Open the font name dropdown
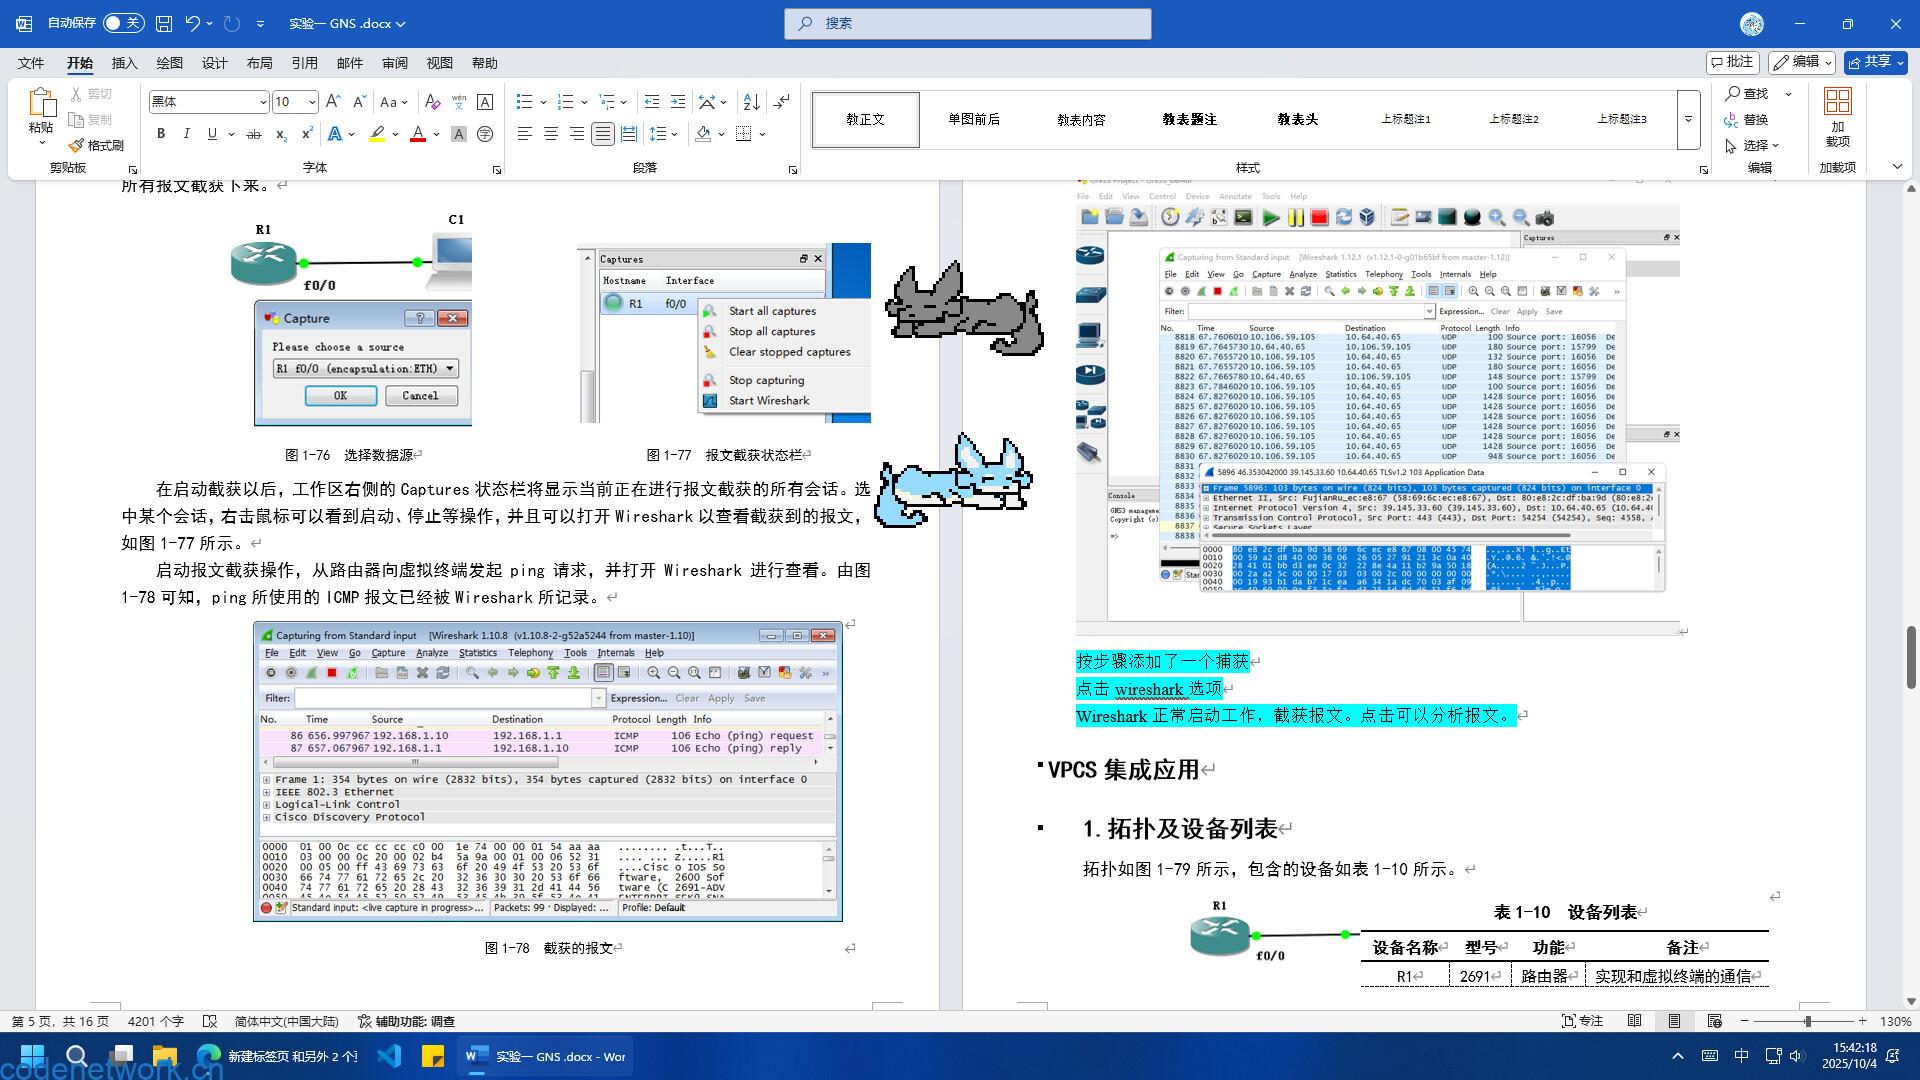Viewport: 1920px width, 1080px height. click(263, 102)
